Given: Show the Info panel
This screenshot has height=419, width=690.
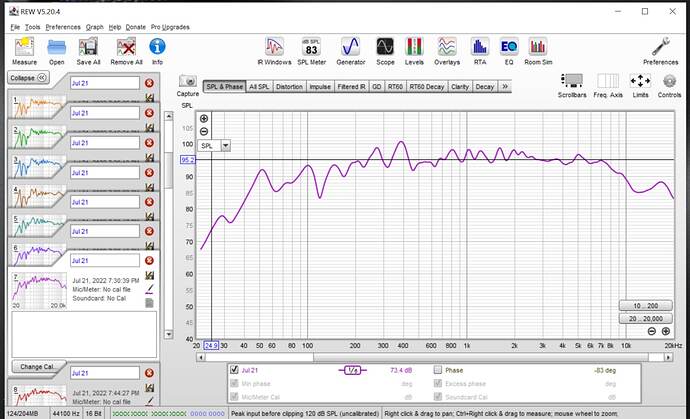Looking at the screenshot, I should click(x=157, y=51).
